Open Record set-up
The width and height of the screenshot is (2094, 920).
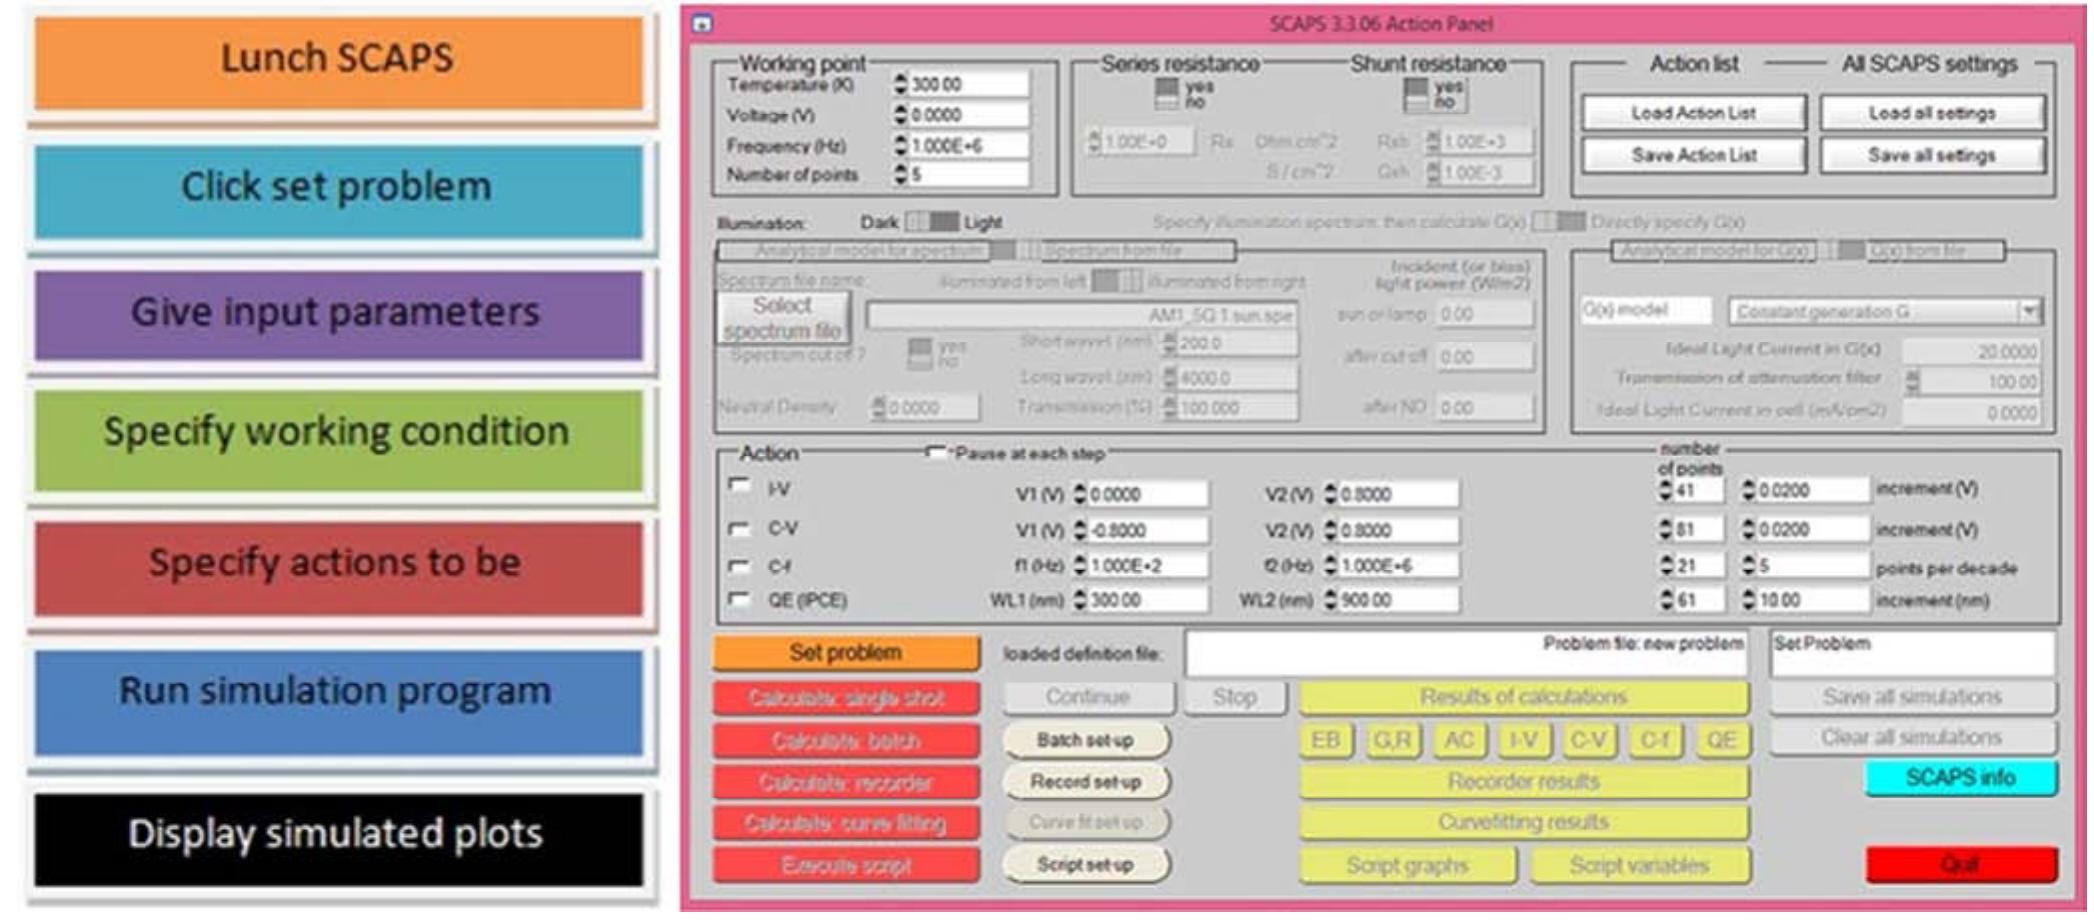[1086, 782]
